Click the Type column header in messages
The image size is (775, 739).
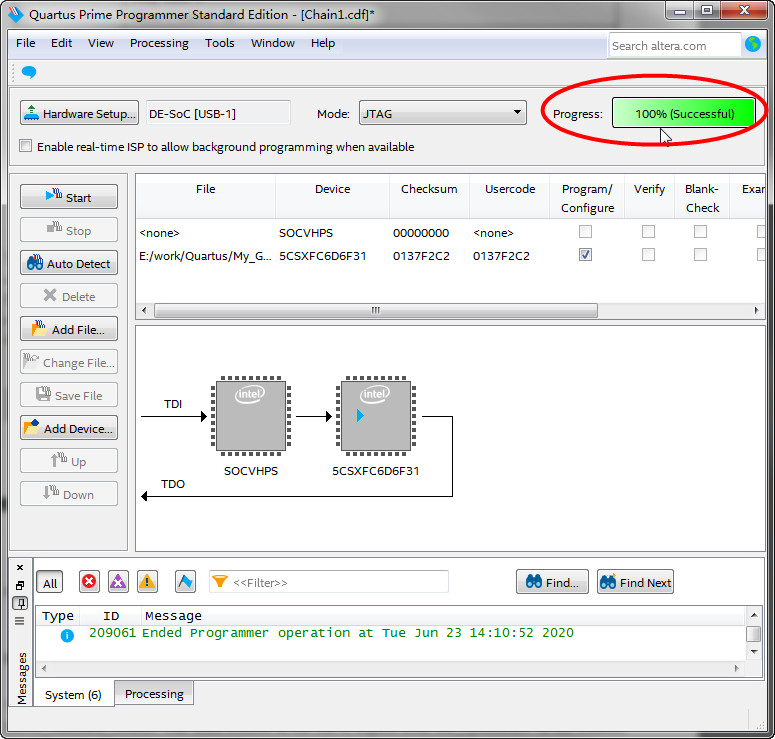click(x=58, y=615)
